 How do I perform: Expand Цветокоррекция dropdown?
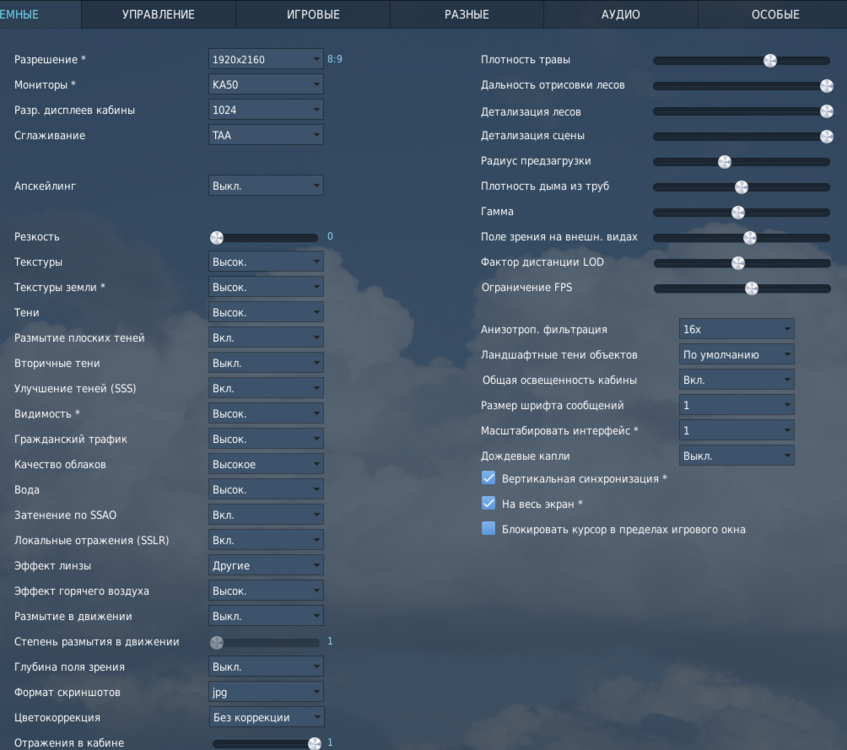pyautogui.click(x=266, y=718)
